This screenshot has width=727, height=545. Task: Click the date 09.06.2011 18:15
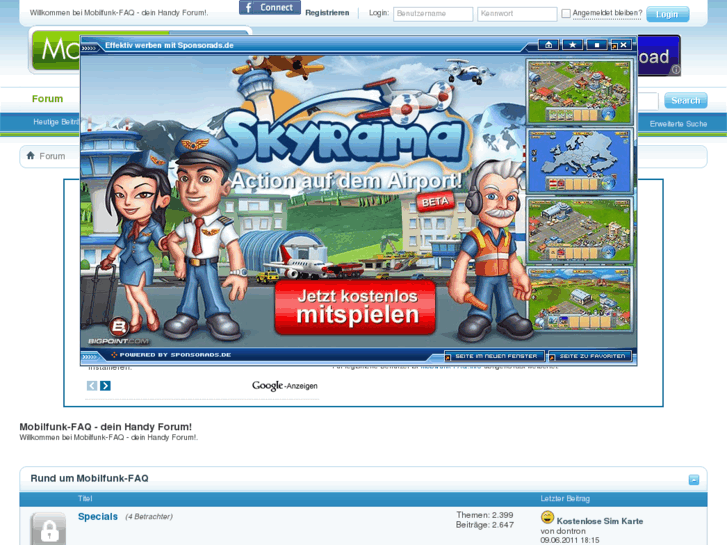tap(569, 540)
